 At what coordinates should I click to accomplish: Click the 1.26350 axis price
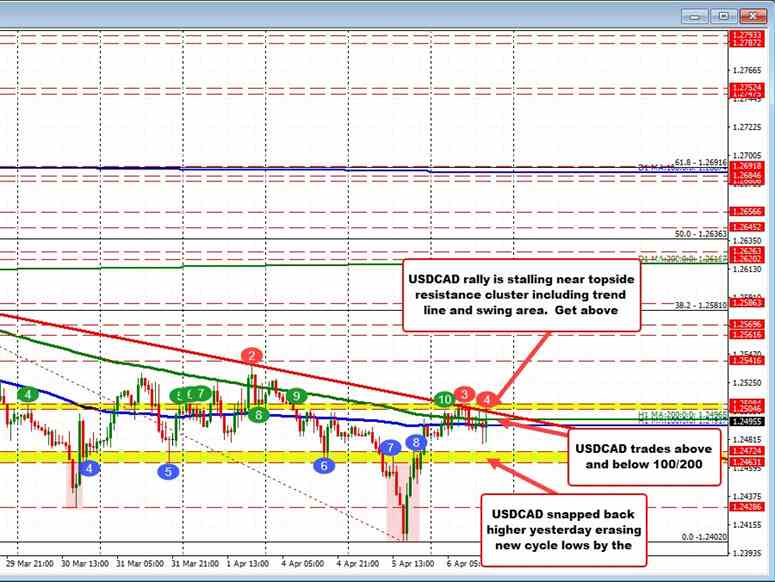(746, 241)
